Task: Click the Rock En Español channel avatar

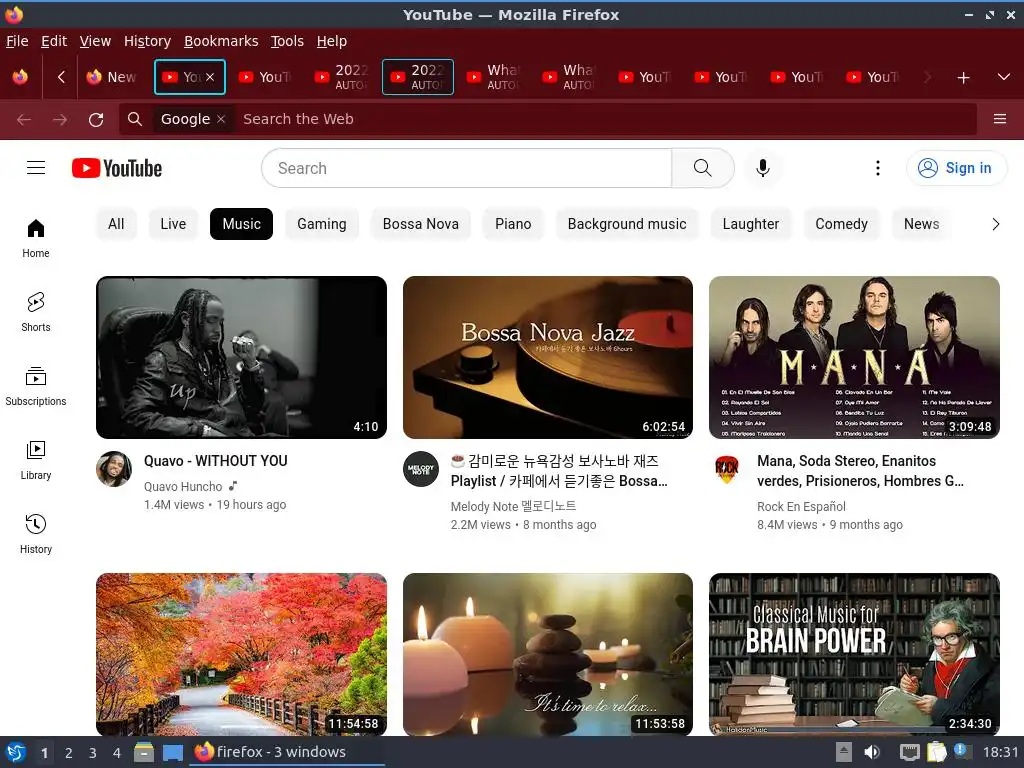Action: (727, 469)
